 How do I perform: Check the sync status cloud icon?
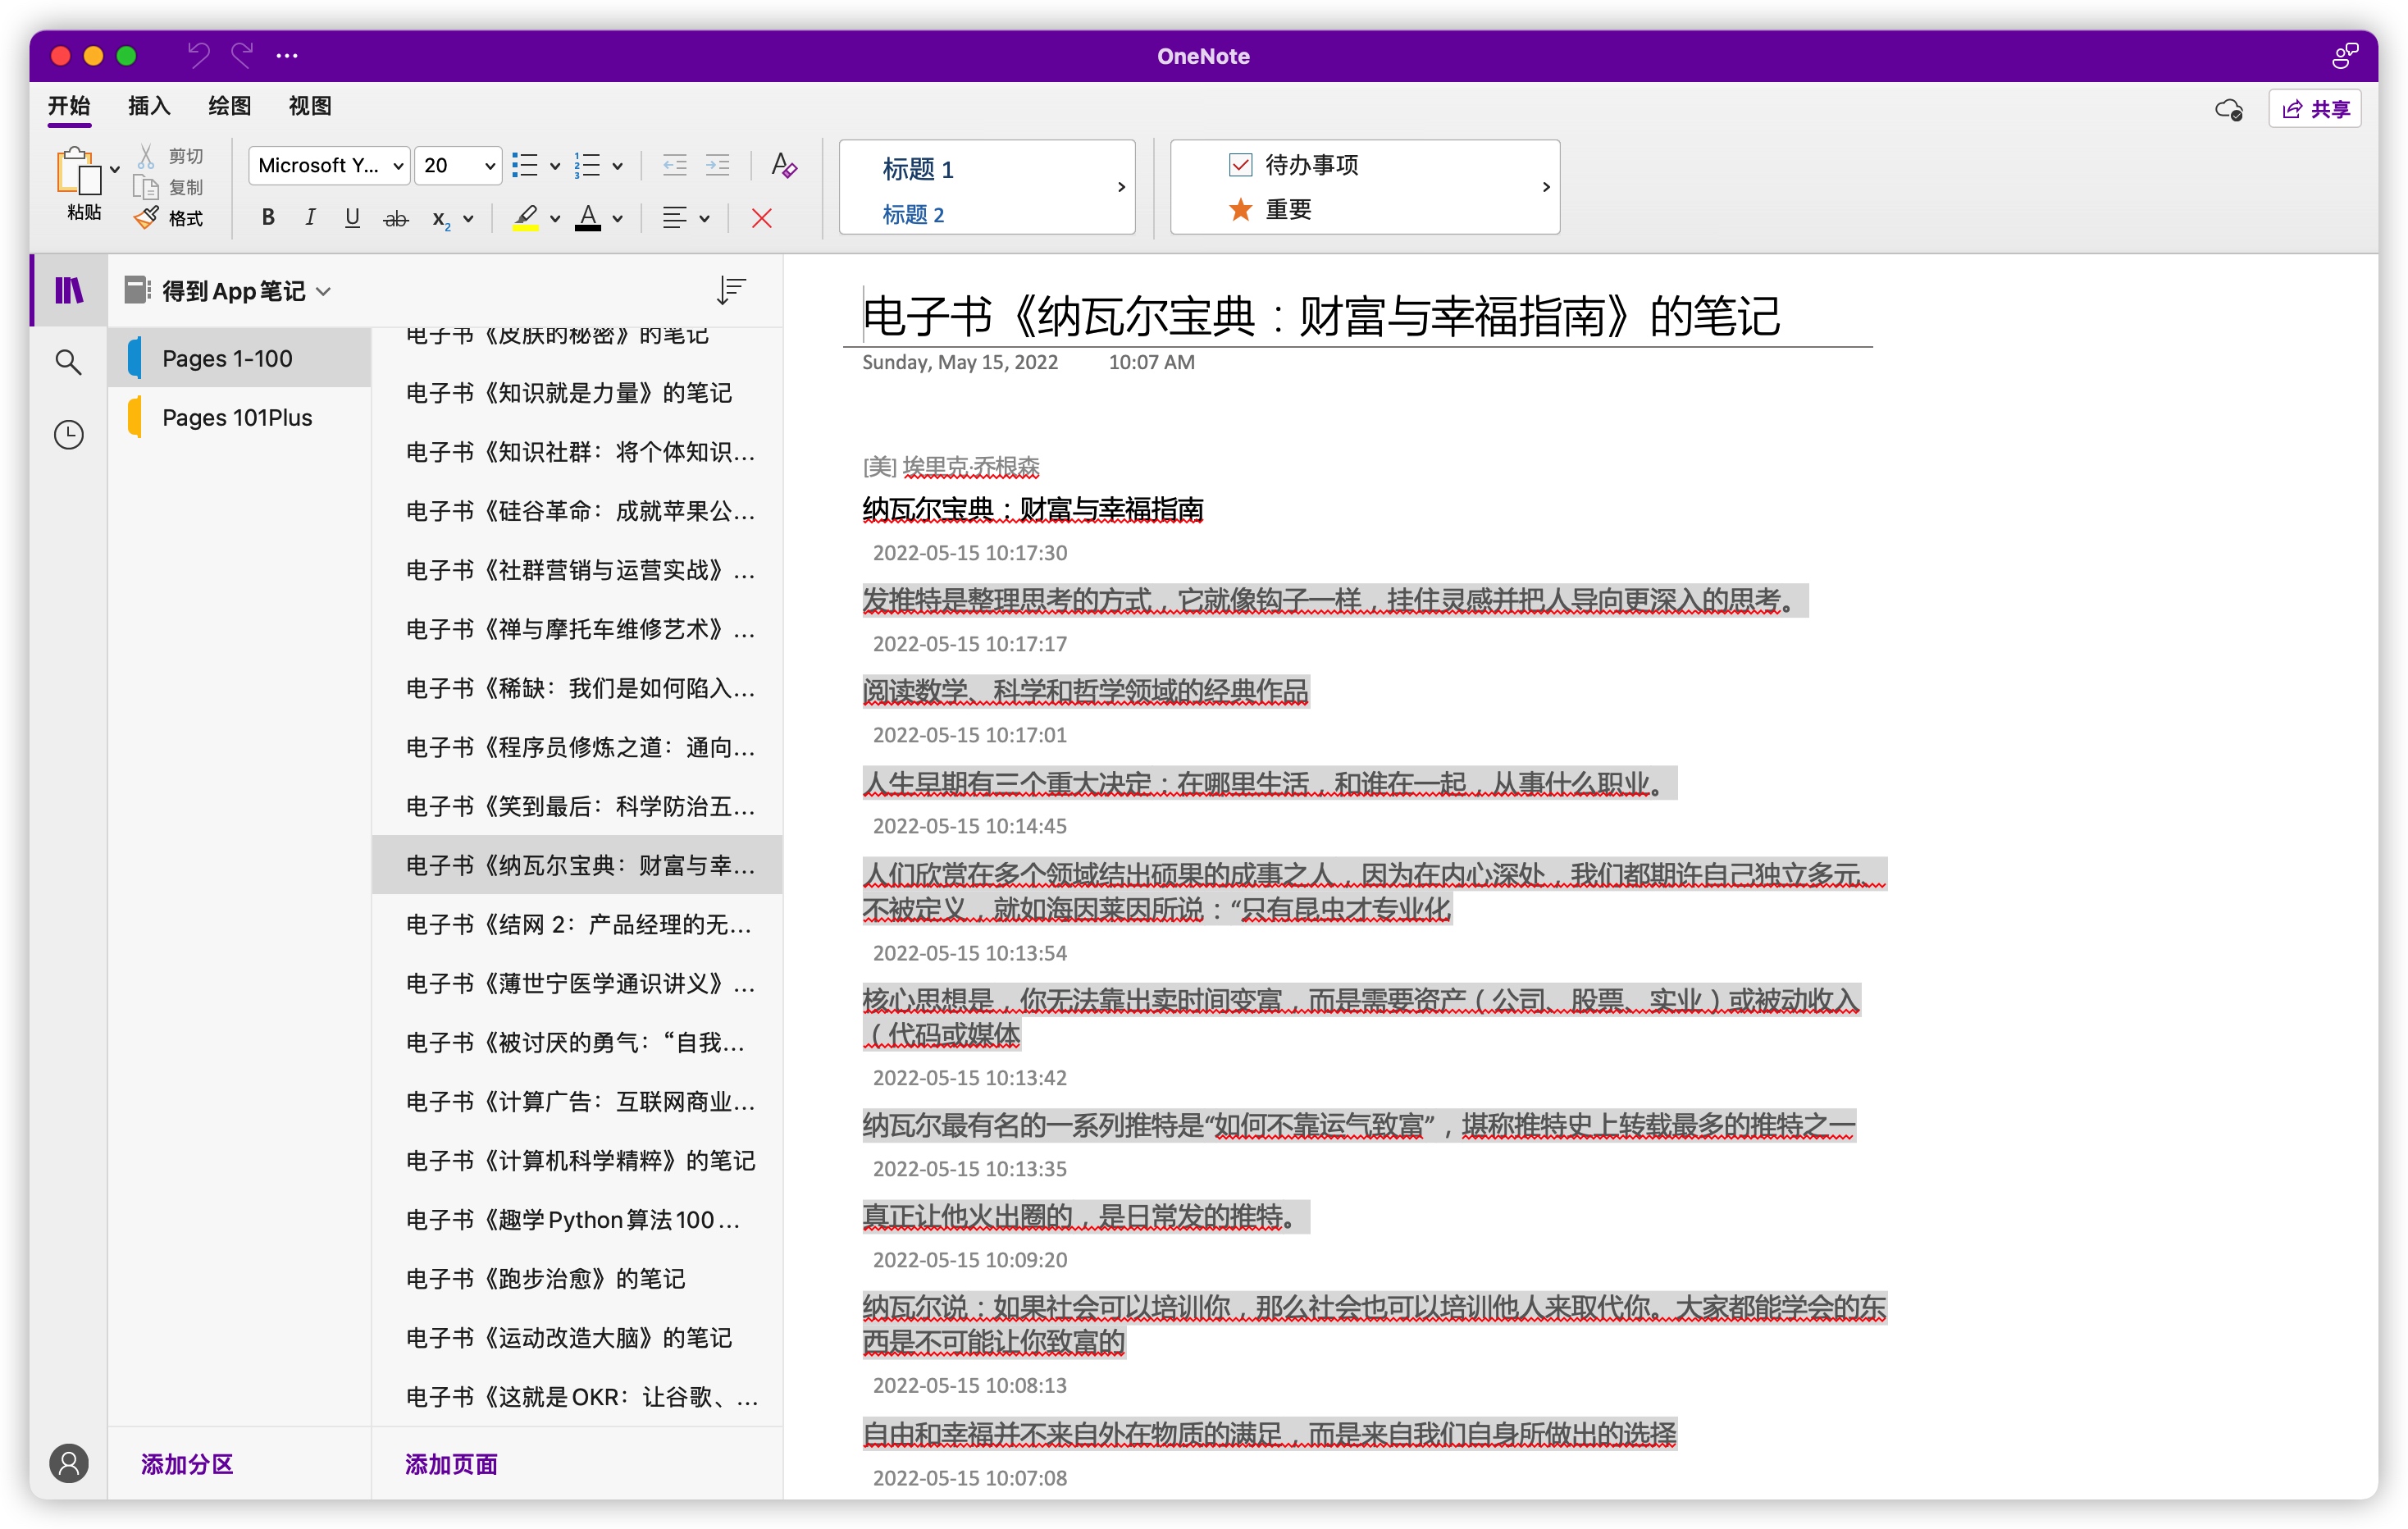[x=2229, y=109]
